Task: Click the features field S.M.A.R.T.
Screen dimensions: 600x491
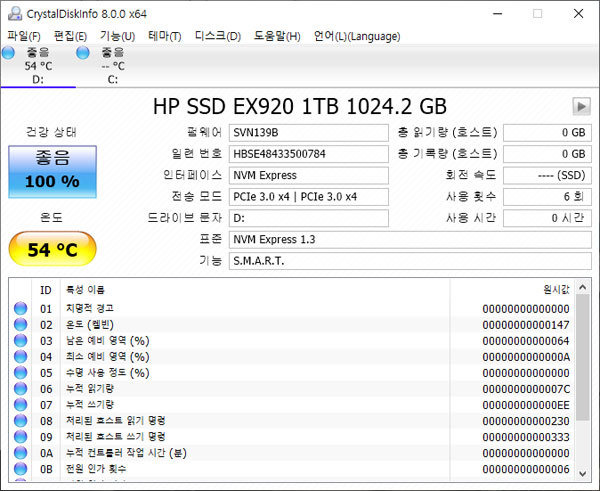Action: (410, 261)
